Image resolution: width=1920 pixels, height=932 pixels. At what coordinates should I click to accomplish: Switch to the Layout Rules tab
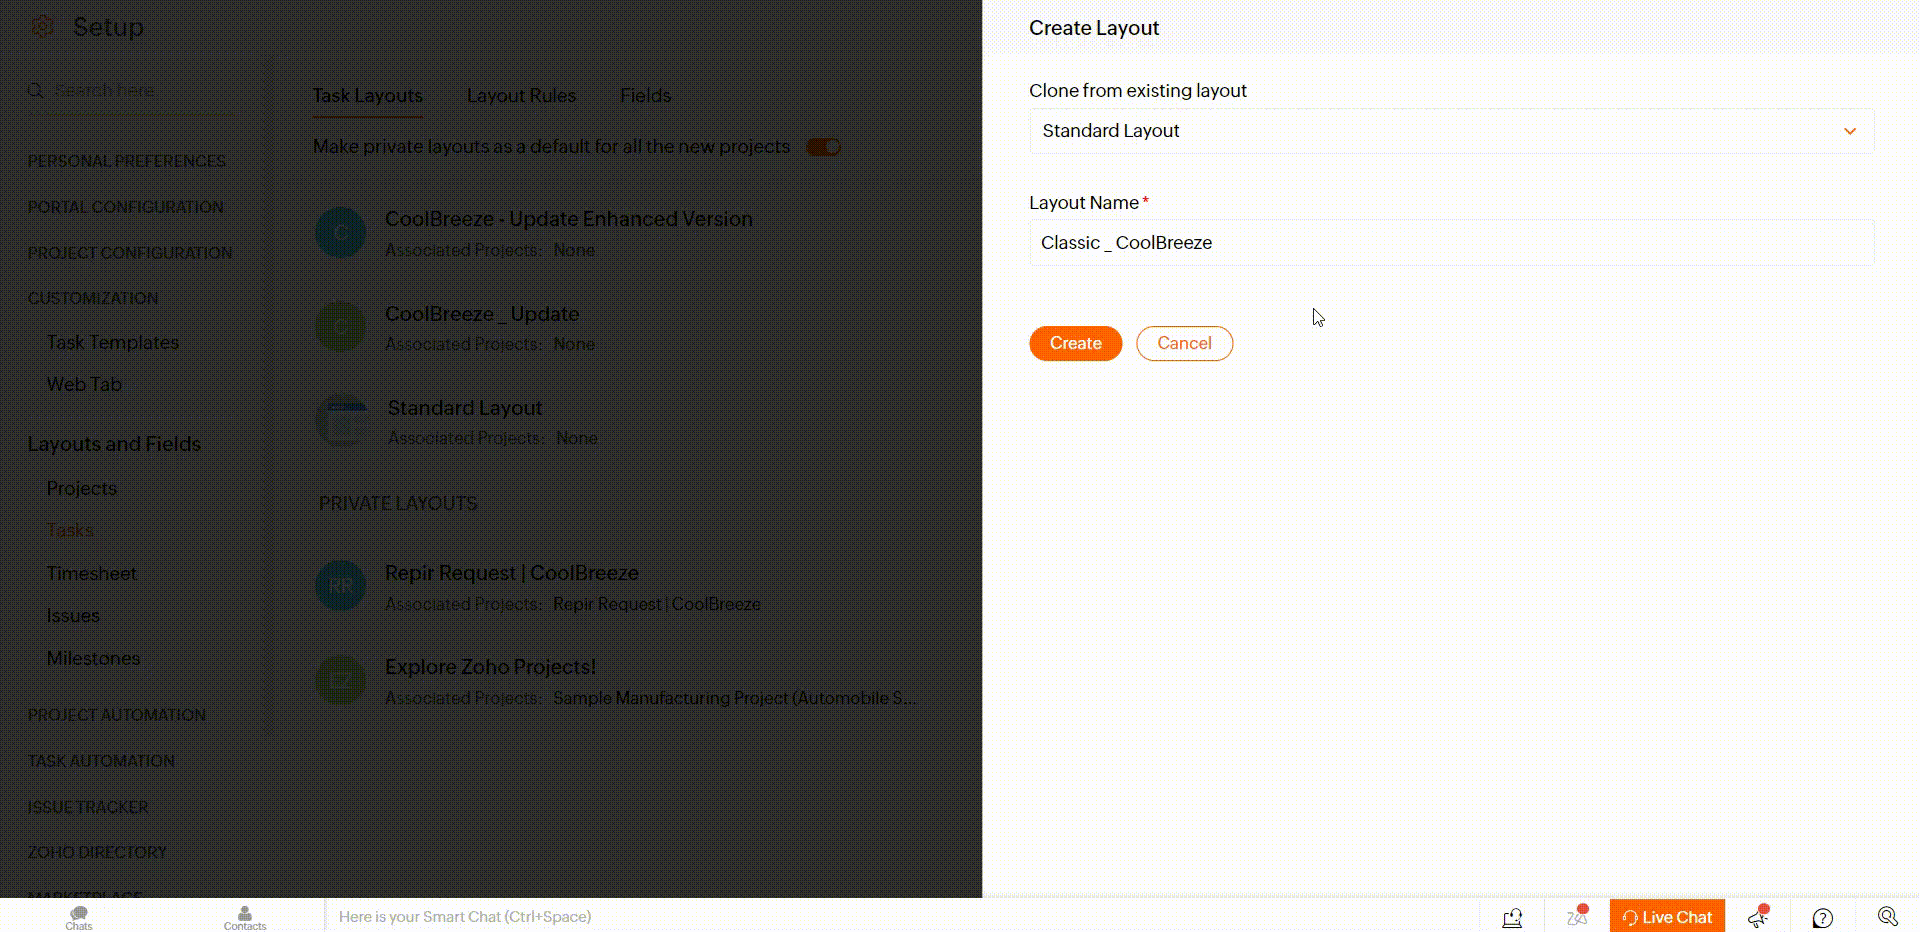pos(521,96)
